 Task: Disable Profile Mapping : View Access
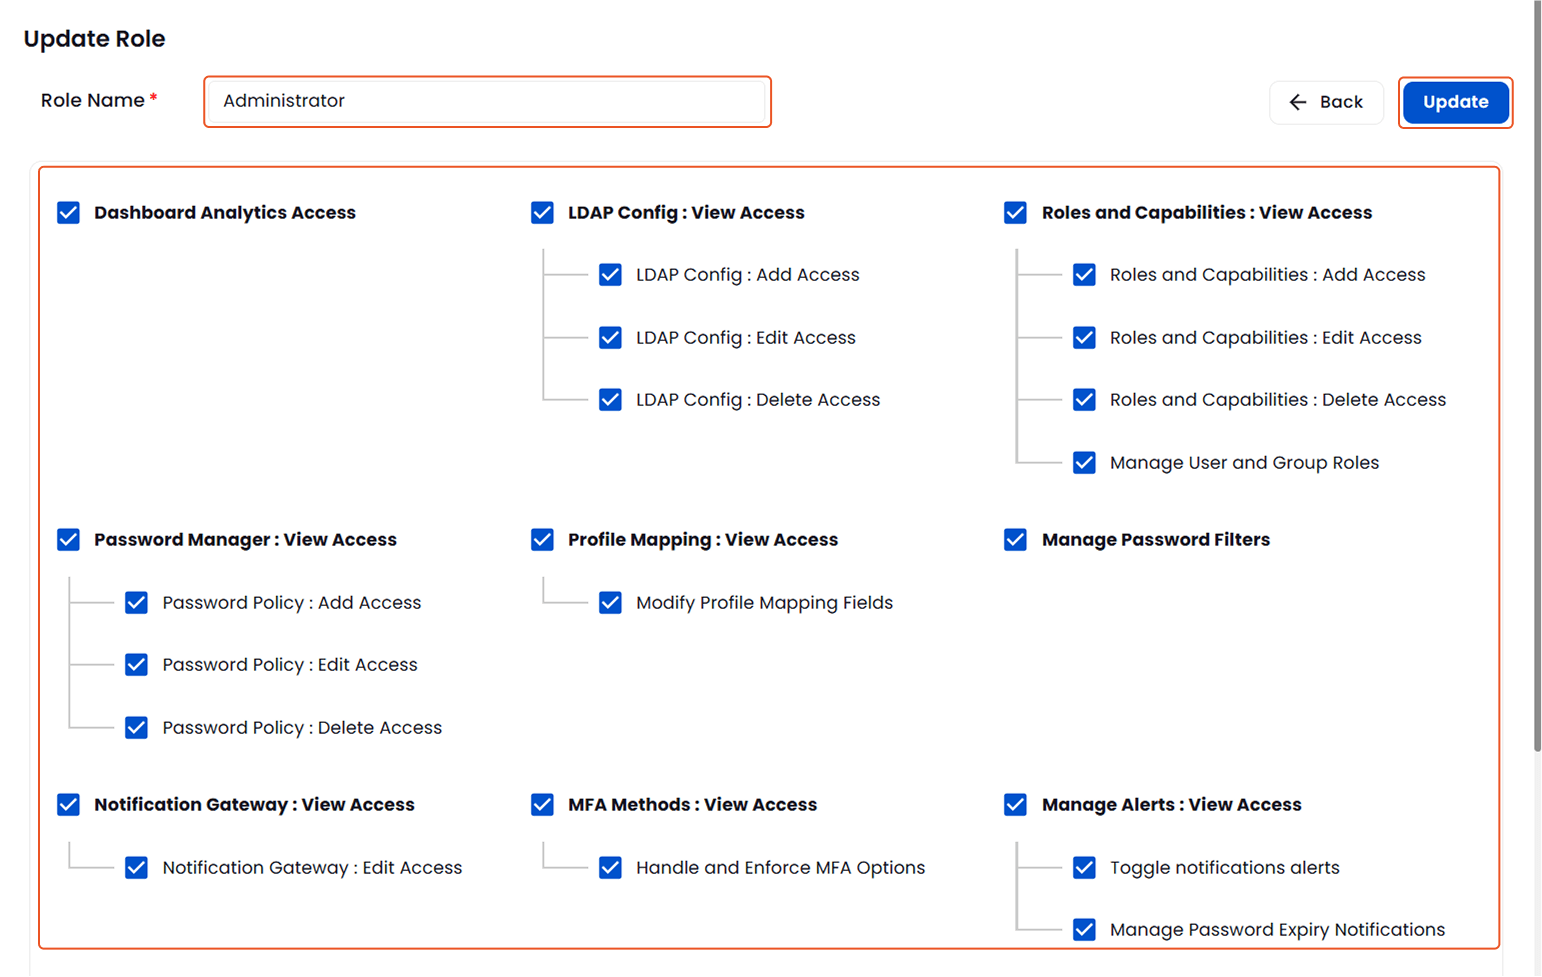pyautogui.click(x=541, y=539)
